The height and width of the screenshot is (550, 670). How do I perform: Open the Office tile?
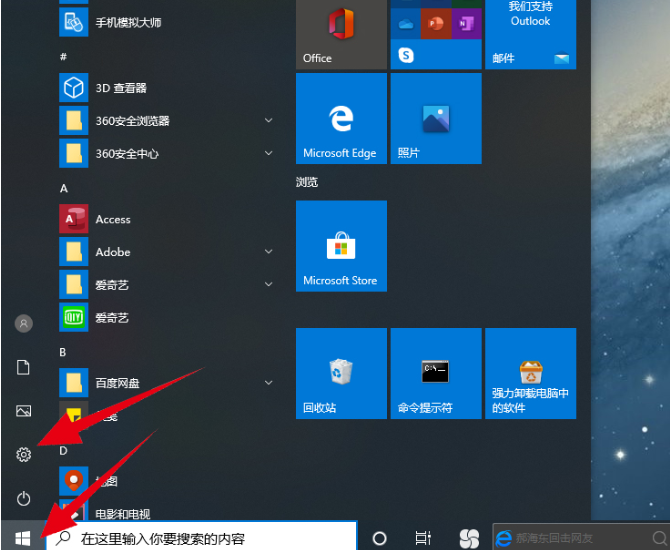(x=341, y=34)
